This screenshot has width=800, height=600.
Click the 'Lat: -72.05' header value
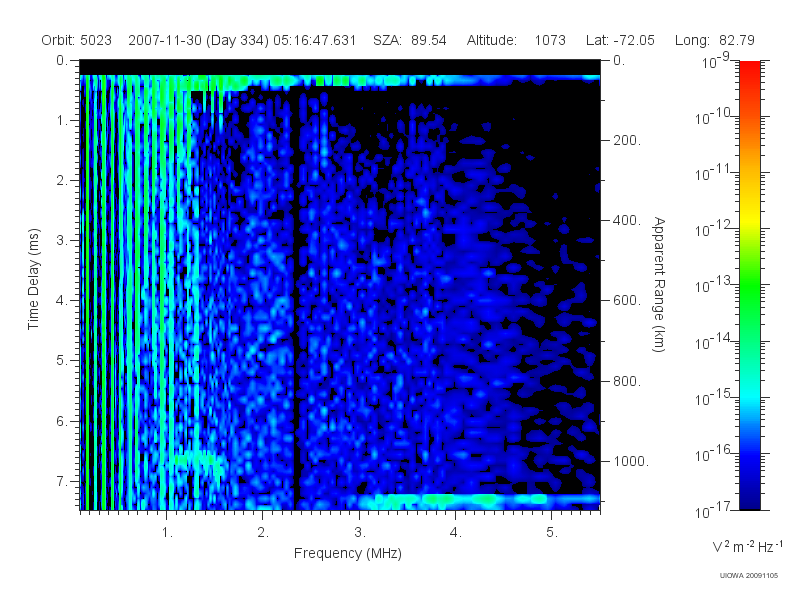[x=620, y=40]
